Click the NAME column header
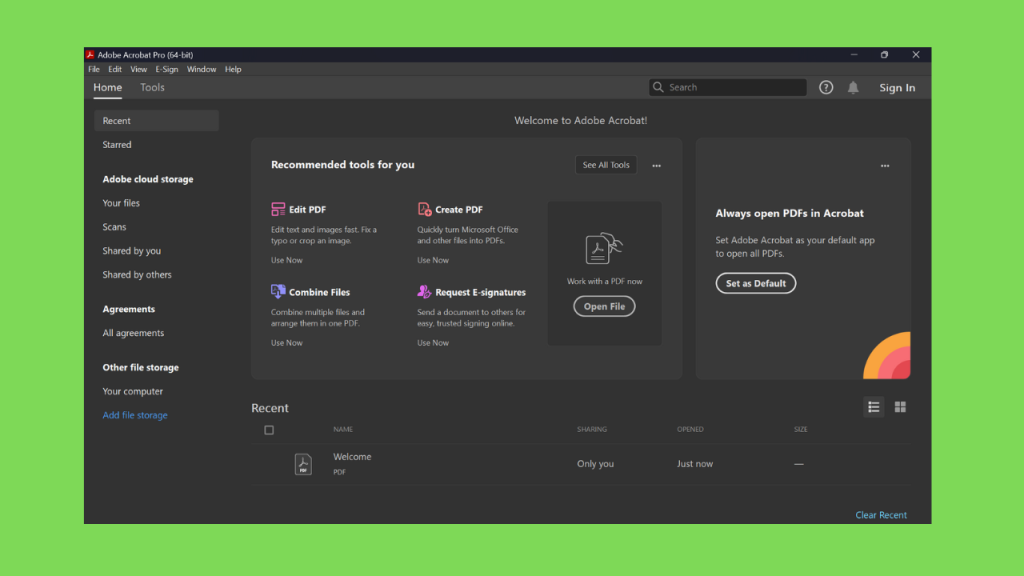The height and width of the screenshot is (576, 1024). tap(343, 429)
